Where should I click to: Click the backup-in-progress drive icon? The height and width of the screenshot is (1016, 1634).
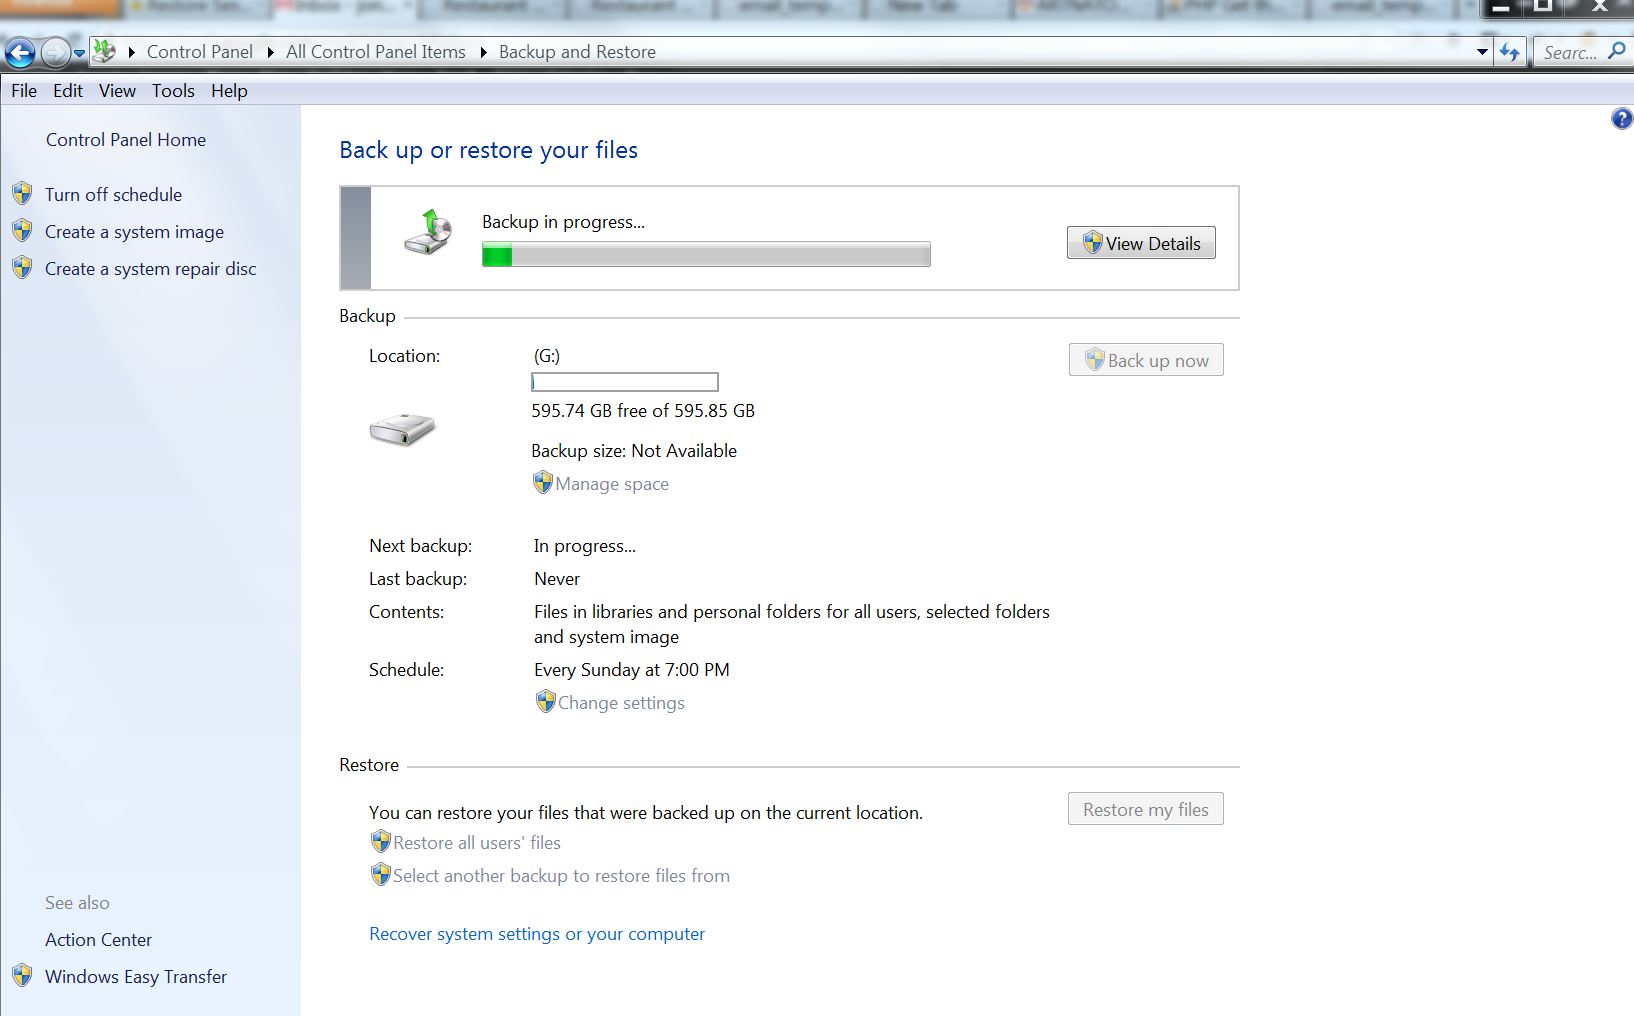(428, 233)
